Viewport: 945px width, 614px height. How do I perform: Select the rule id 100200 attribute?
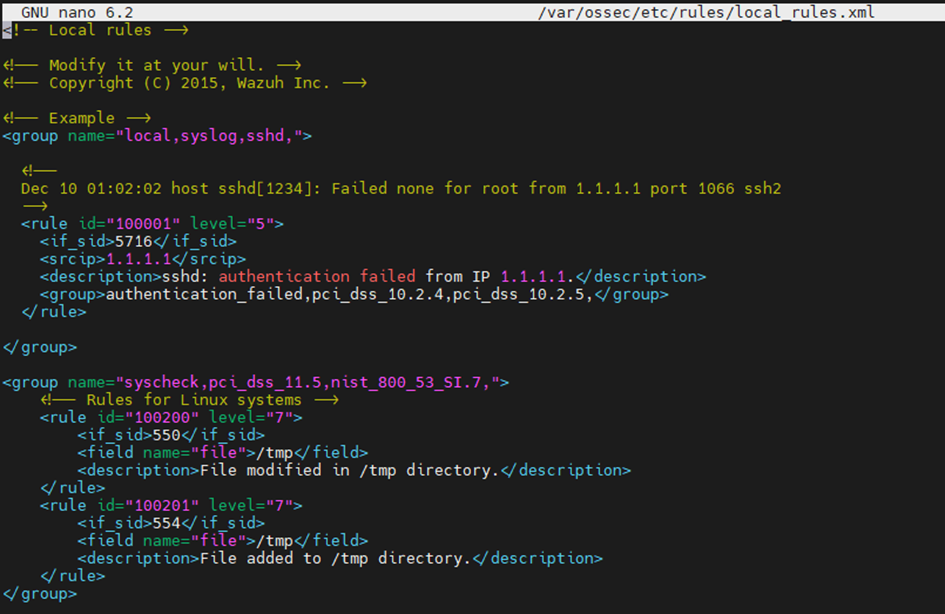[150, 417]
